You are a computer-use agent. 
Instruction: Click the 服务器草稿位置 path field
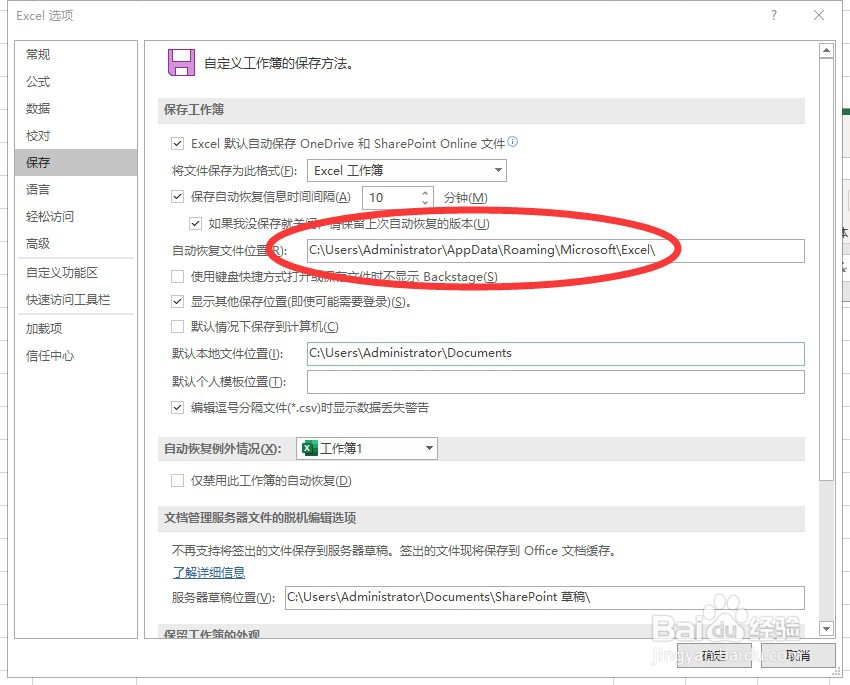pyautogui.click(x=545, y=597)
